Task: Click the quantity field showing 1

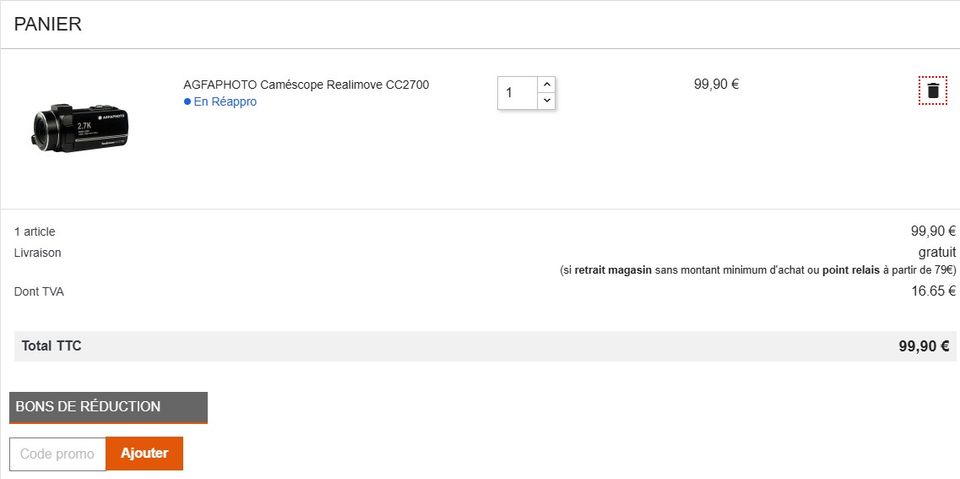Action: [x=517, y=93]
